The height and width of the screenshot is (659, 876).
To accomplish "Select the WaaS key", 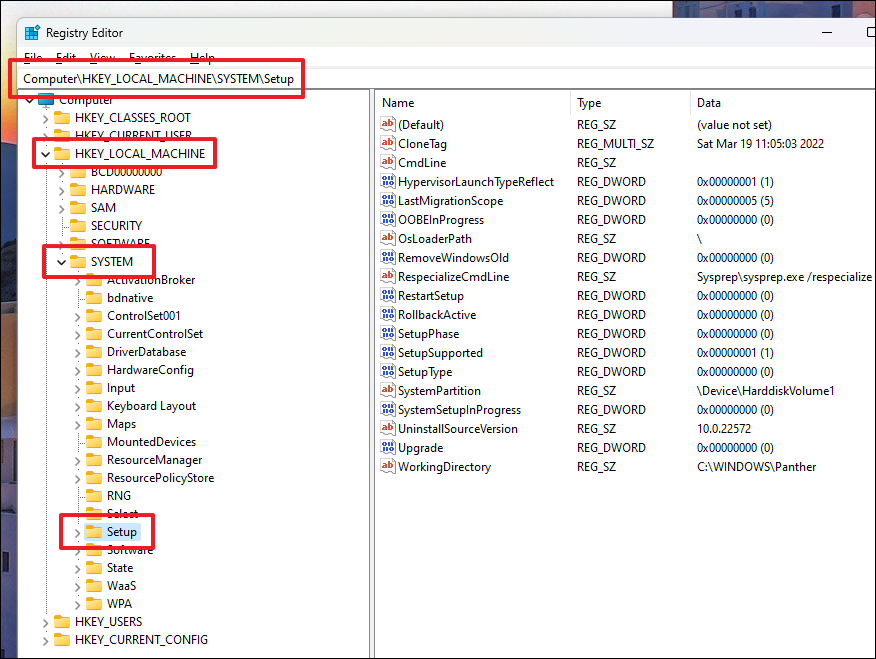I will (121, 586).
